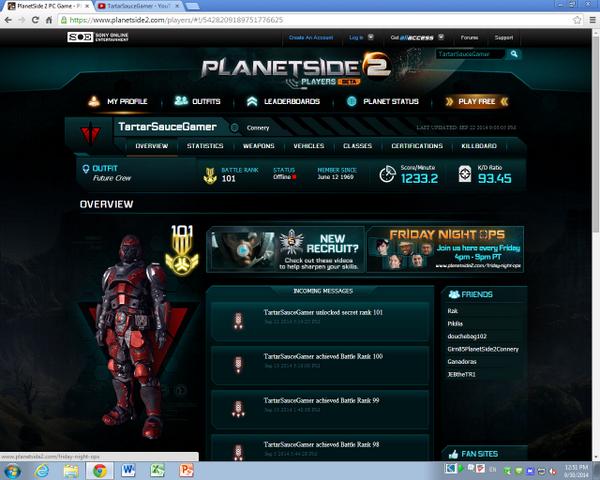
Task: Click the player search magnifier button
Action: (514, 54)
